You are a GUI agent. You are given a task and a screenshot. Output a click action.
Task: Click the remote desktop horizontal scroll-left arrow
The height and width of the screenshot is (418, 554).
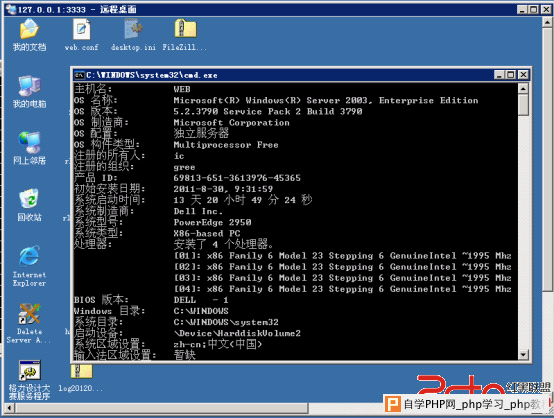point(10,408)
